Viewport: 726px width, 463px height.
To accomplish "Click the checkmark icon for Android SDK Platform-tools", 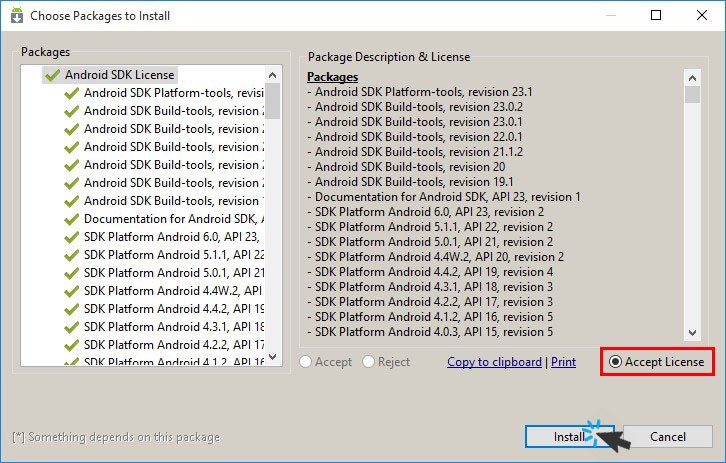I will [71, 93].
